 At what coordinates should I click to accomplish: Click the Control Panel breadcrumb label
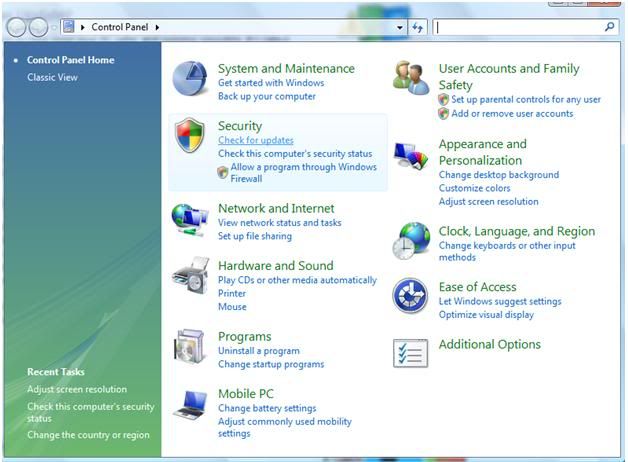[120, 27]
